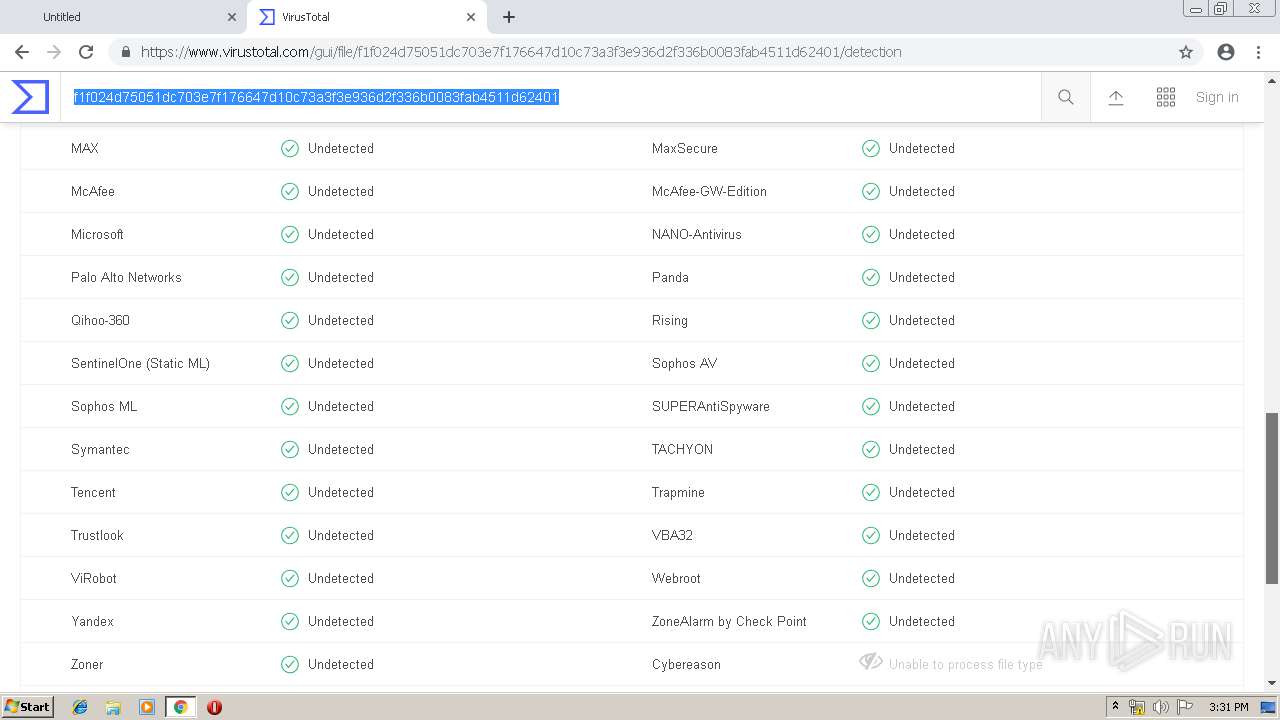Image resolution: width=1280 pixels, height=720 pixels.
Task: Click the Chrome taskbar button
Action: pyautogui.click(x=181, y=707)
